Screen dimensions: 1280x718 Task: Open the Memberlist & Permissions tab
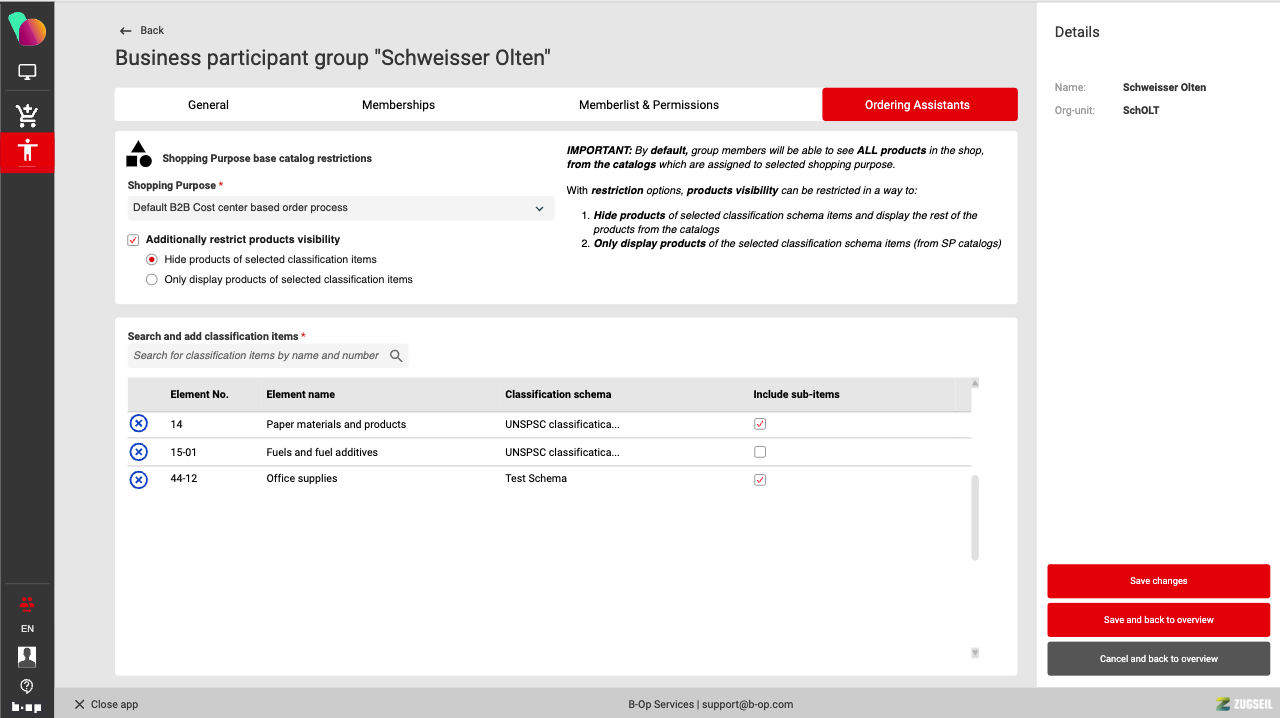(x=648, y=105)
